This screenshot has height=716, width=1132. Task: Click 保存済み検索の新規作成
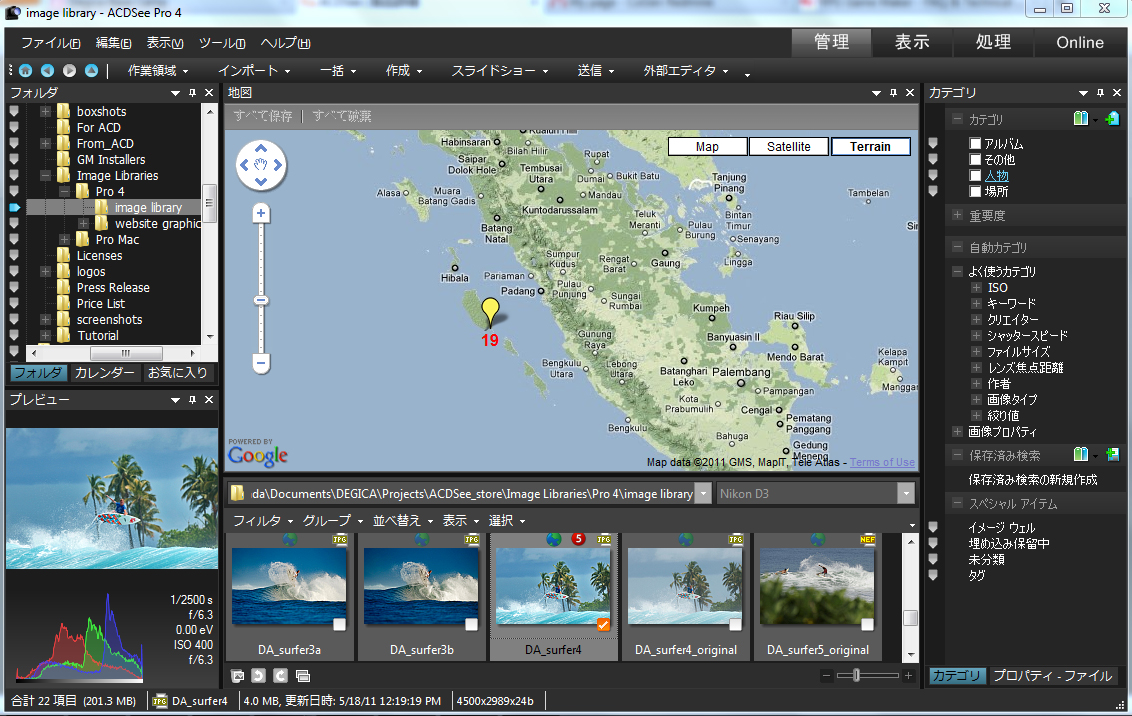(1032, 479)
